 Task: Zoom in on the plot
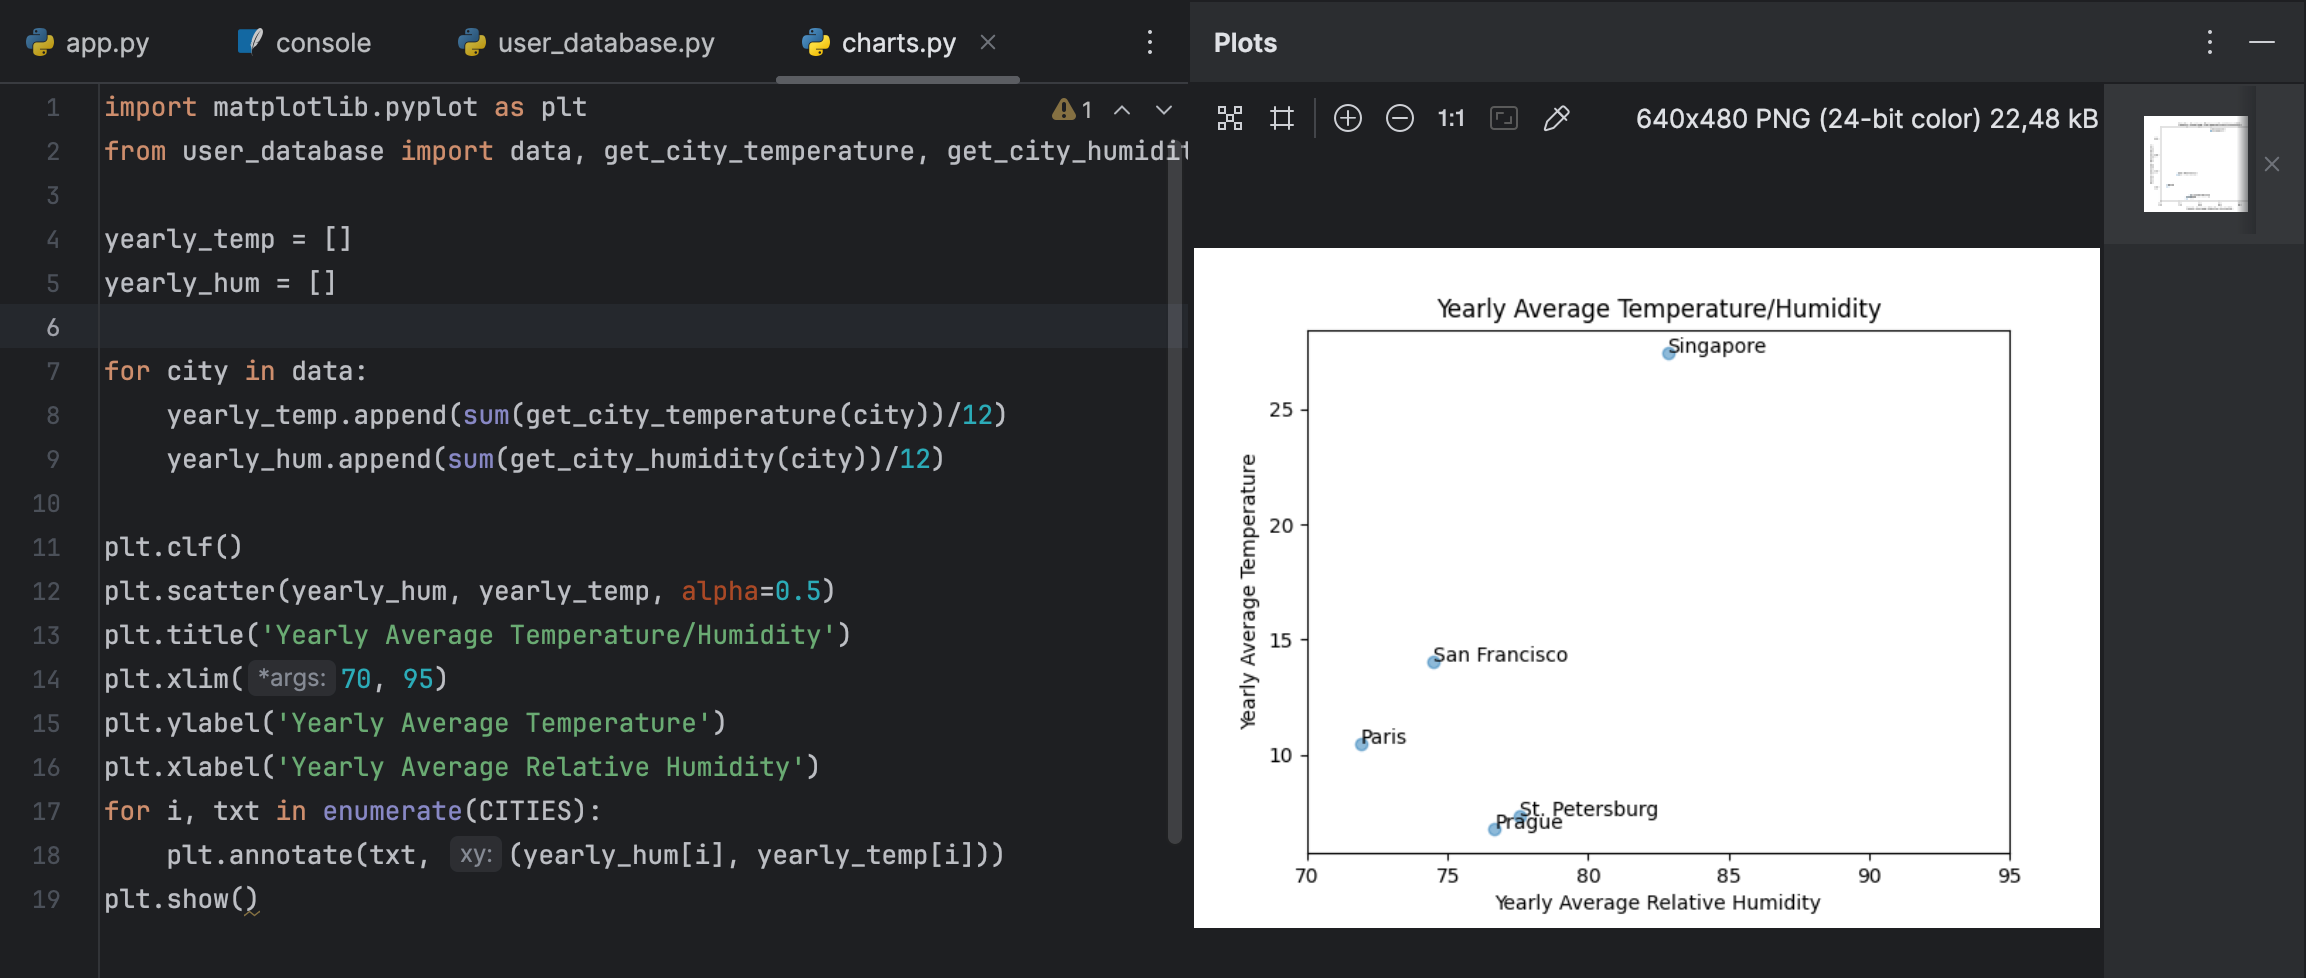[x=1349, y=118]
